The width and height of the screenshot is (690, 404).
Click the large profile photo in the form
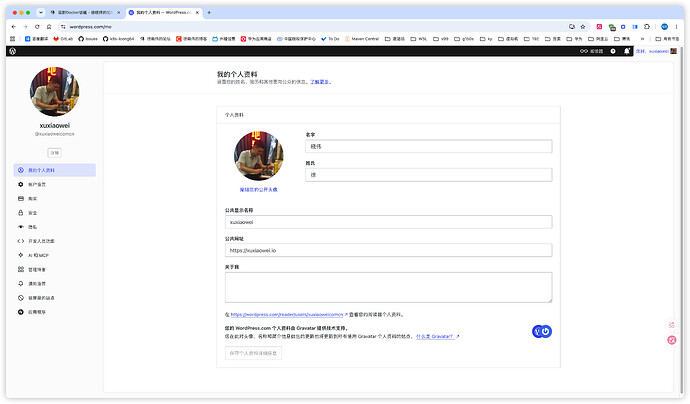pos(258,156)
